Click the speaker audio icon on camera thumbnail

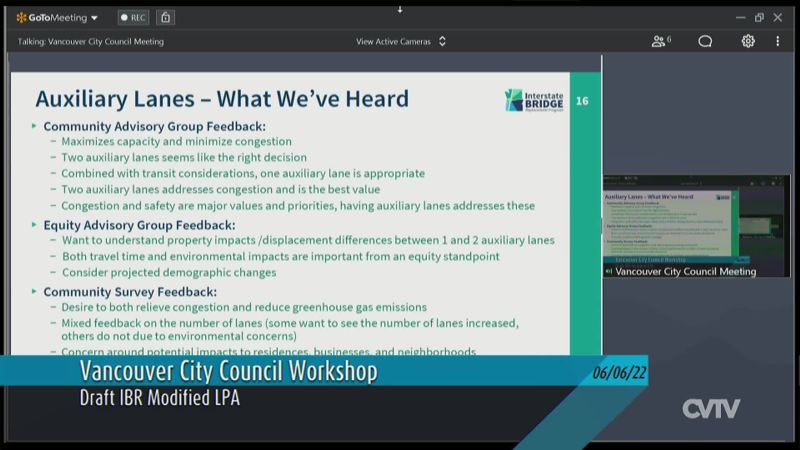click(x=609, y=271)
